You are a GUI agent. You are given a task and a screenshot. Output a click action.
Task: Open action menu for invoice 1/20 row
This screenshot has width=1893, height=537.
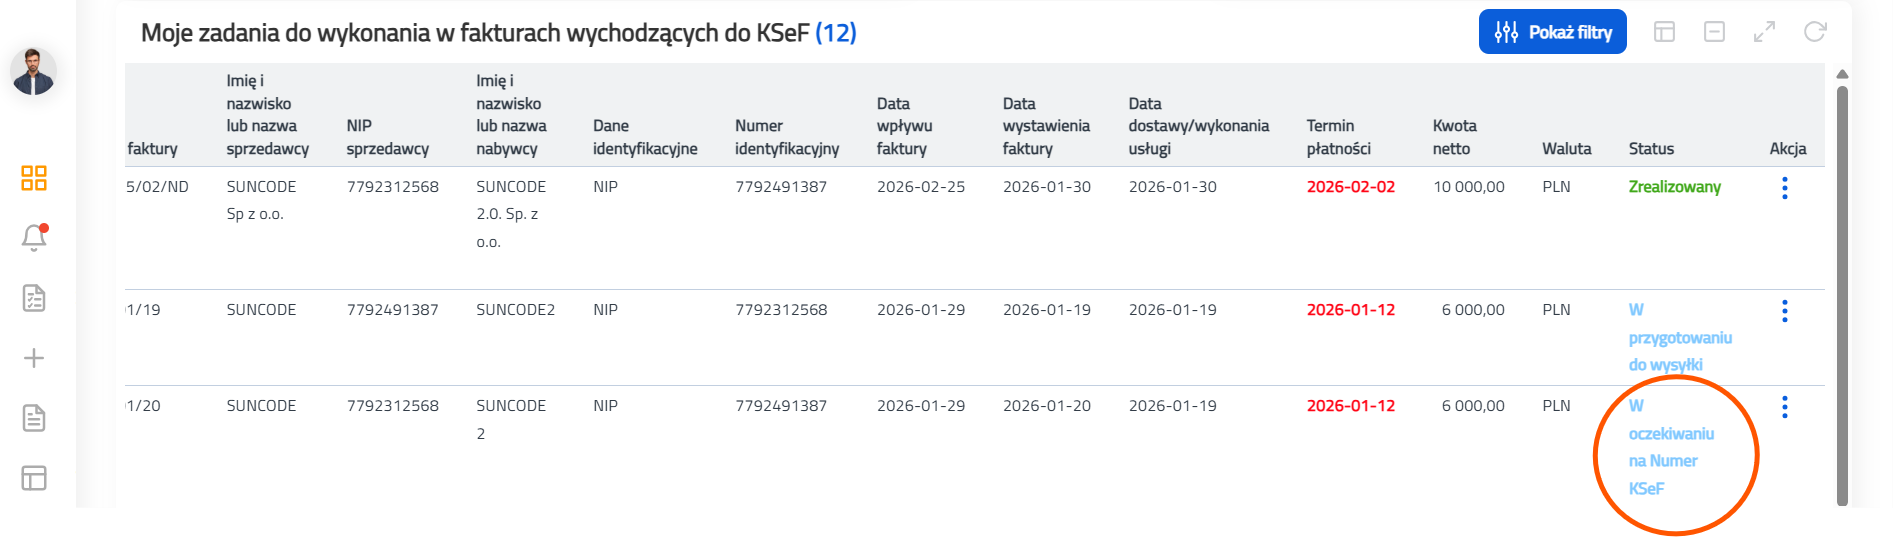tap(1784, 407)
